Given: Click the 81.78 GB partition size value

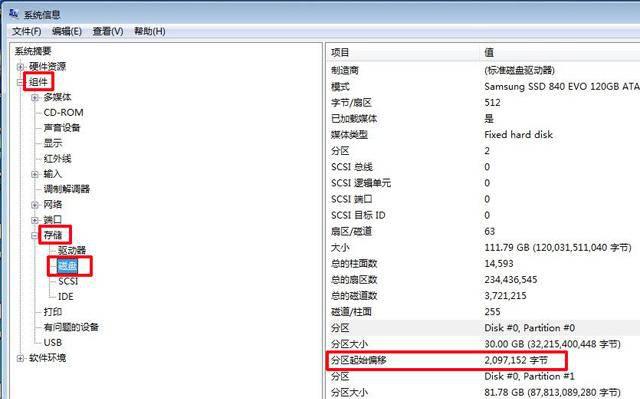Looking at the screenshot, I should coord(552,392).
